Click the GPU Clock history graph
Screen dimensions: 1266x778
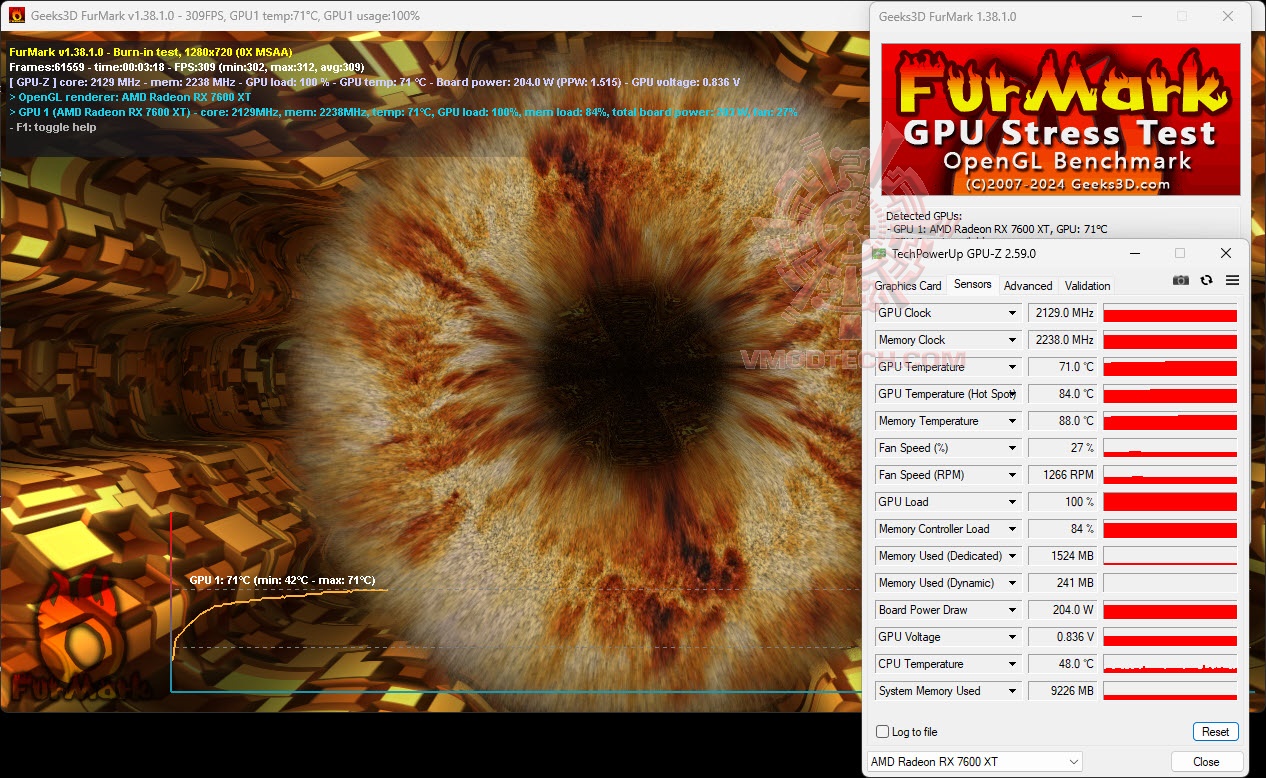(1170, 313)
